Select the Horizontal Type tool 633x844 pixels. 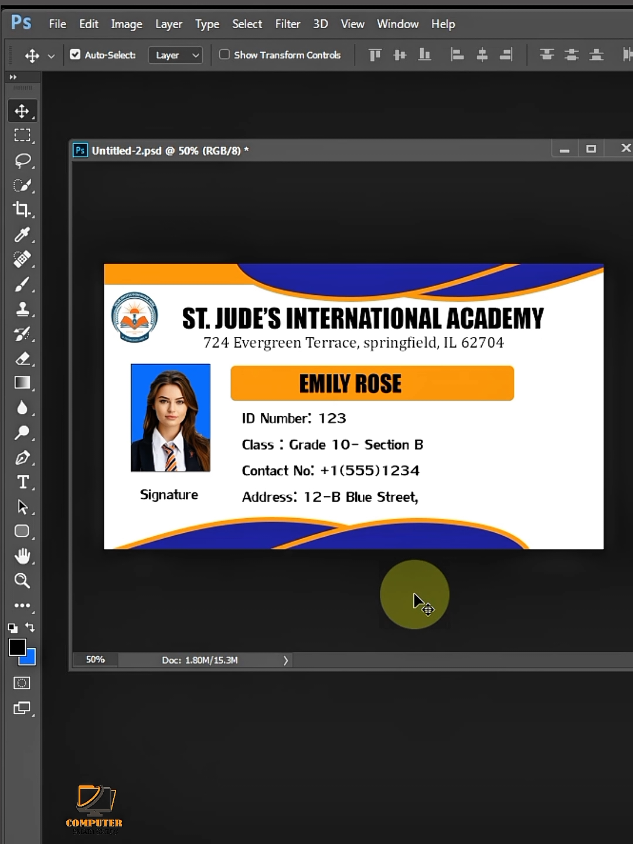(x=22, y=482)
